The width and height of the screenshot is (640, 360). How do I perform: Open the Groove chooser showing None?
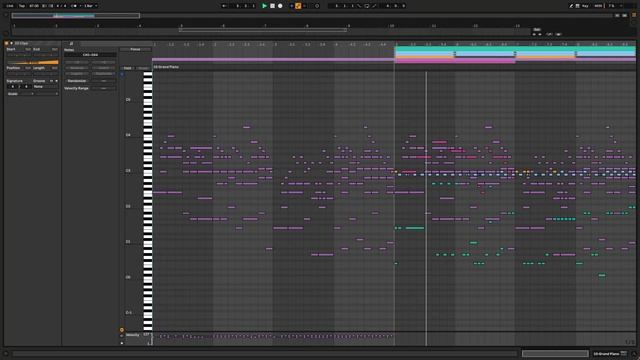click(46, 87)
